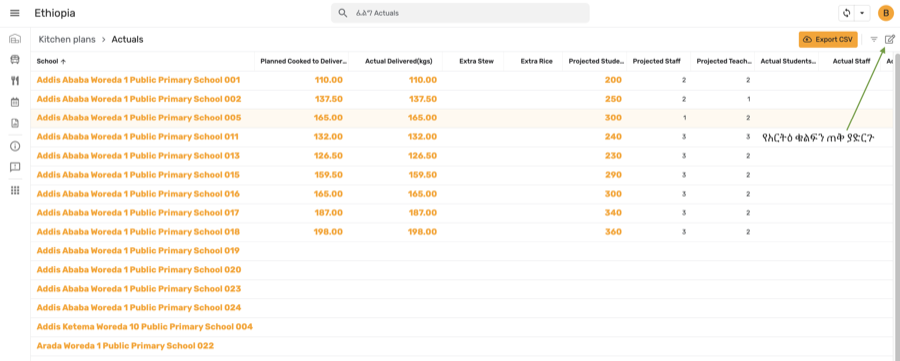
Task: Click projected students 290 for School 015
Action: pyautogui.click(x=613, y=174)
